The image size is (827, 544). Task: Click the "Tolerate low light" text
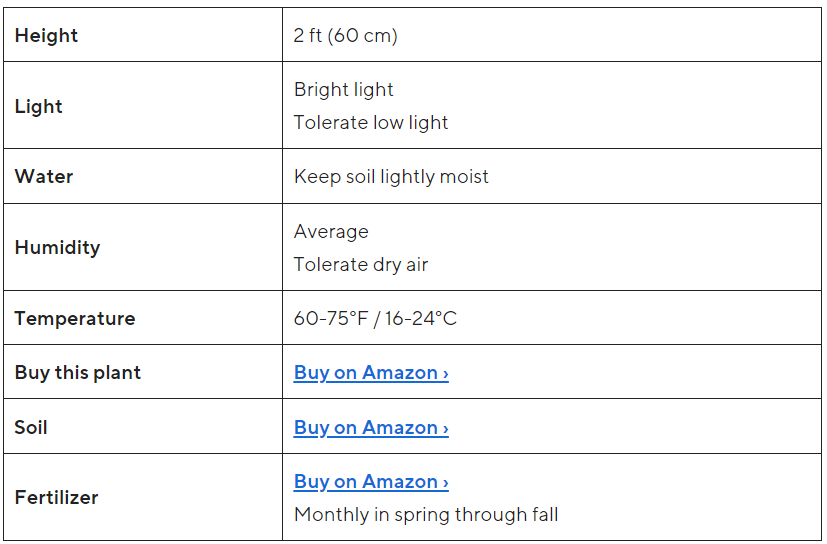pos(371,123)
